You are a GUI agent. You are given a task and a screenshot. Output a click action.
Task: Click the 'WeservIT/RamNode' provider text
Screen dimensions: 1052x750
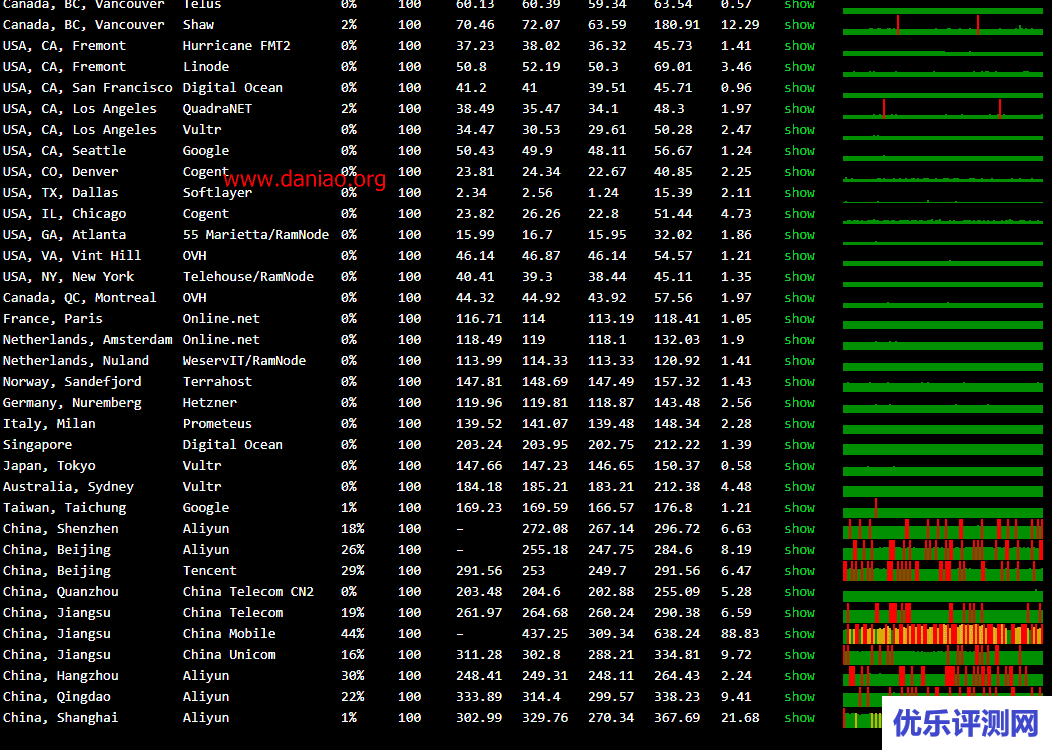(x=244, y=361)
